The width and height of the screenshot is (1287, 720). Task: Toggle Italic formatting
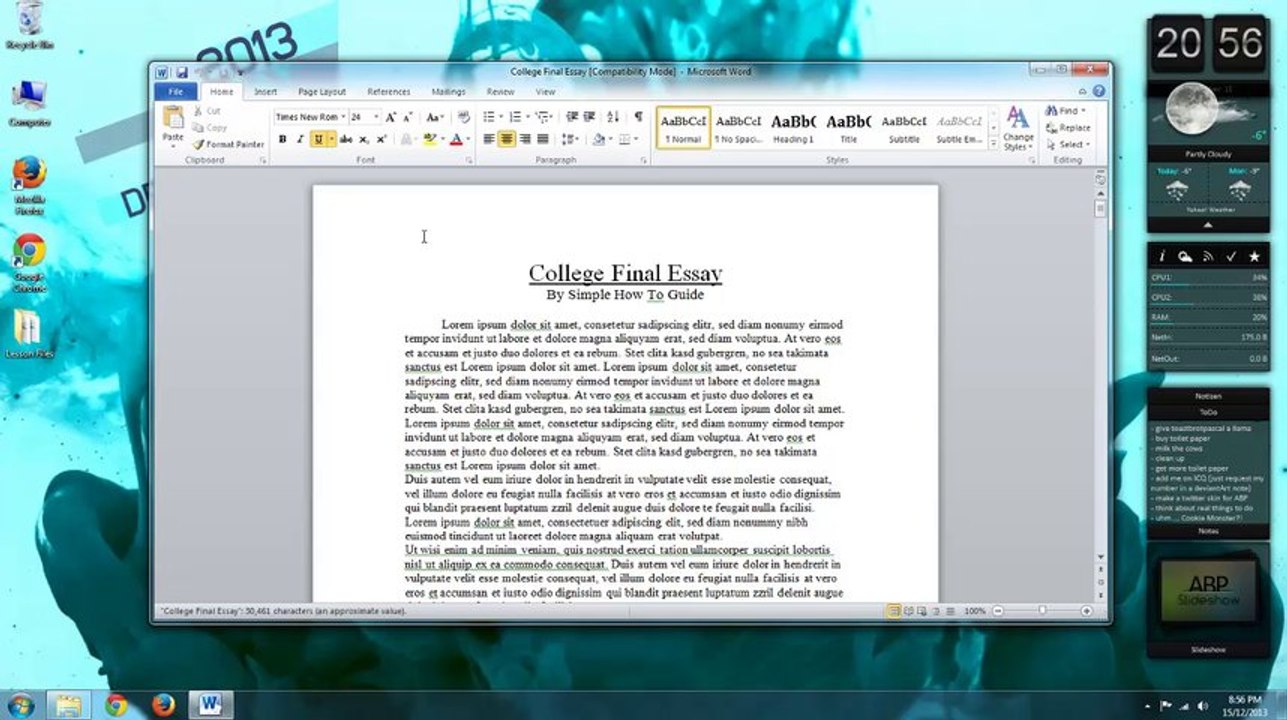[x=299, y=140]
